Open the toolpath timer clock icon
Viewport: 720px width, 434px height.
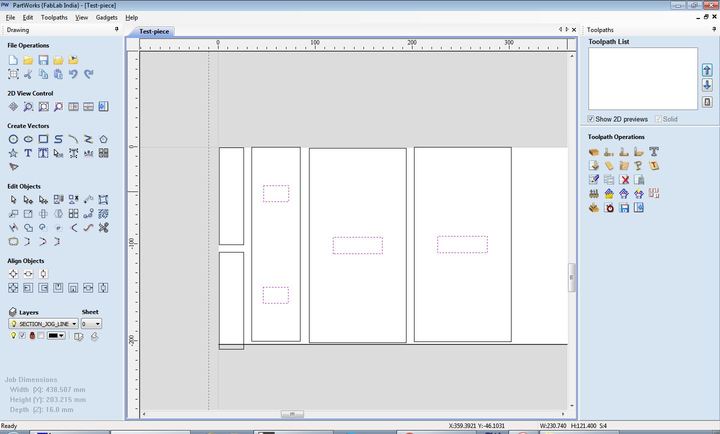[x=609, y=208]
